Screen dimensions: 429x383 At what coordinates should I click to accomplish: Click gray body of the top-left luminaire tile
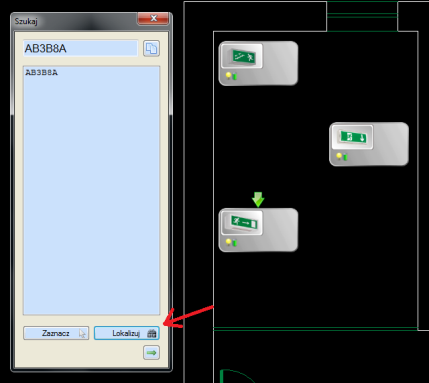tap(280, 63)
